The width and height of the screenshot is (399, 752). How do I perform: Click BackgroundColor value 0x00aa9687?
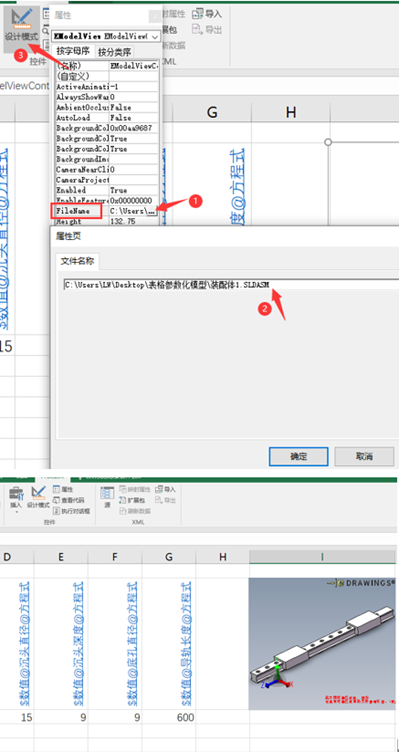[x=133, y=129]
